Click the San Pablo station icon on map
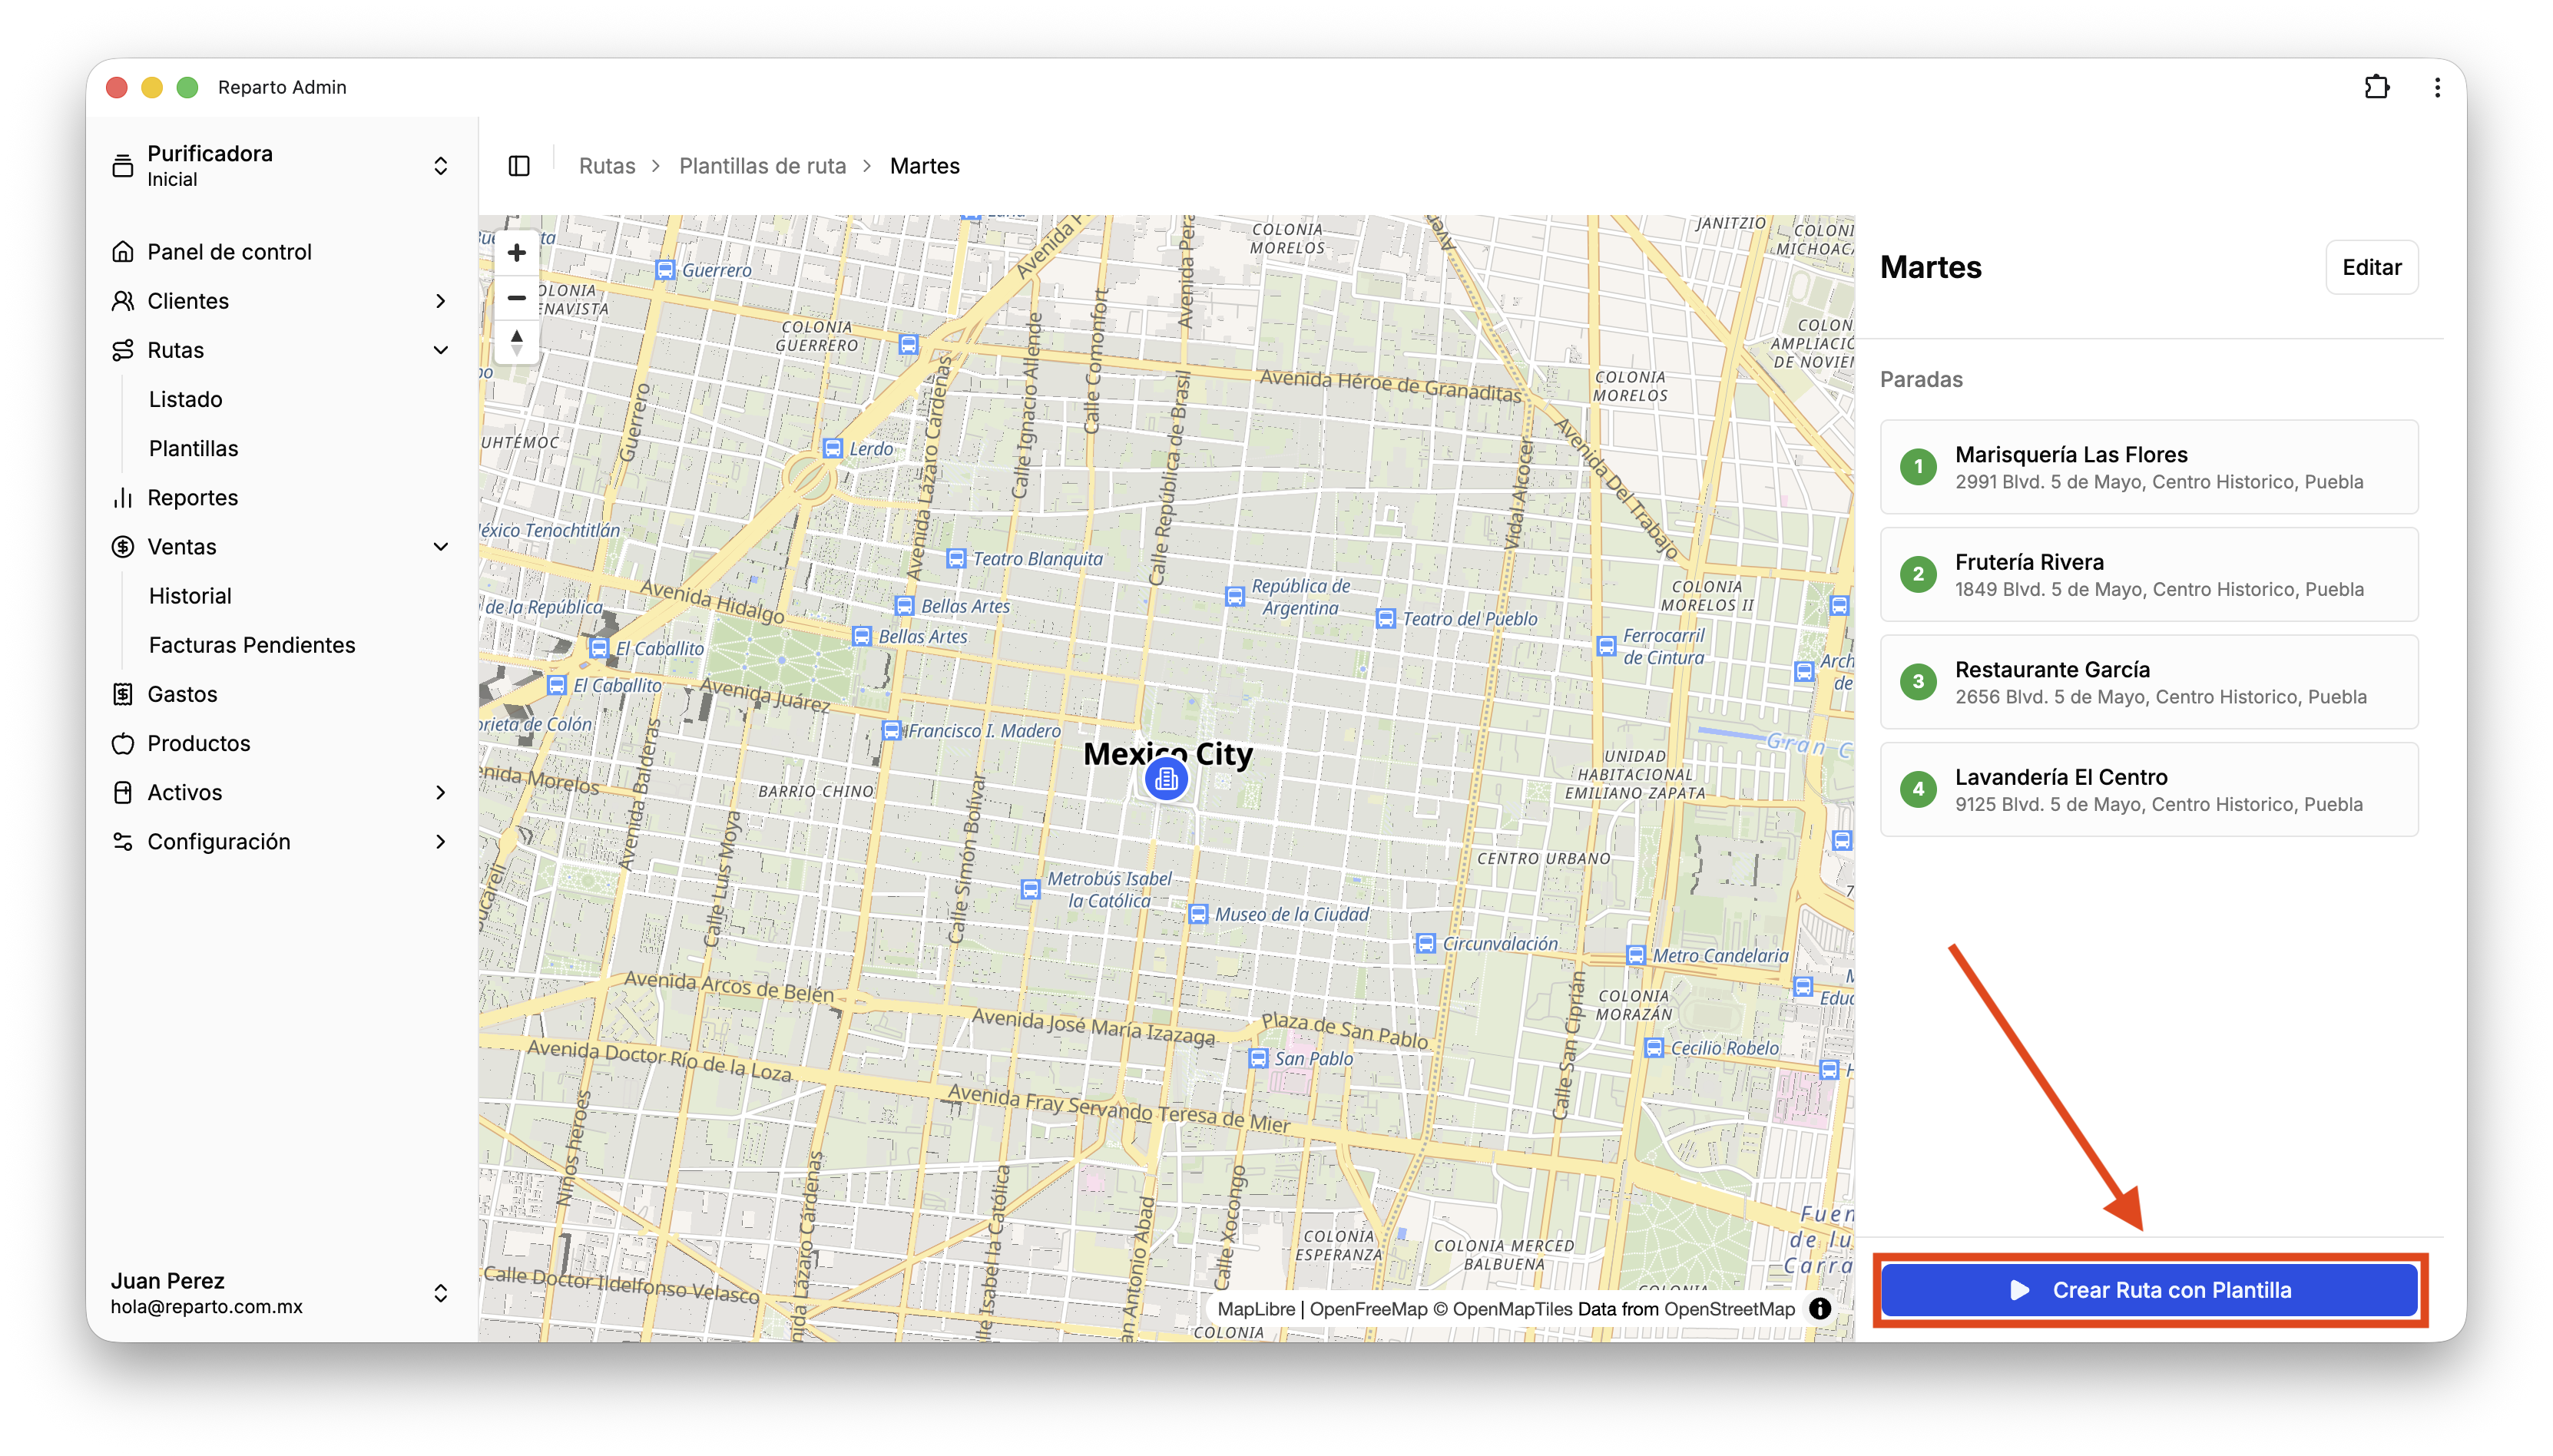Screen dimensions: 2553x1456 1258,1058
